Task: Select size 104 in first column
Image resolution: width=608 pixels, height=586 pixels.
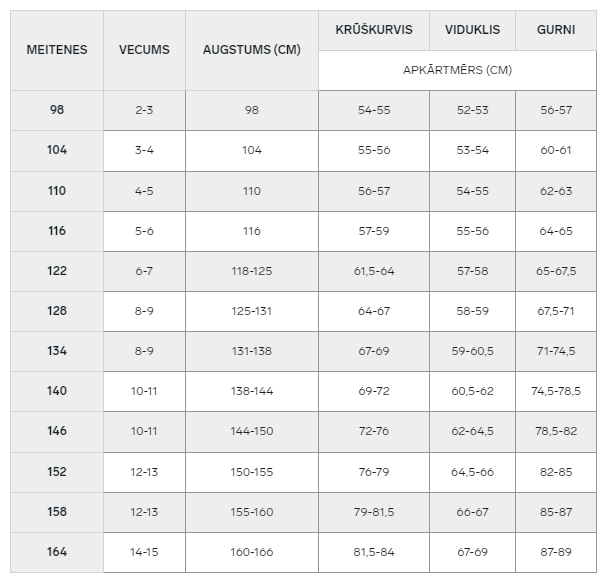Action: click(57, 150)
